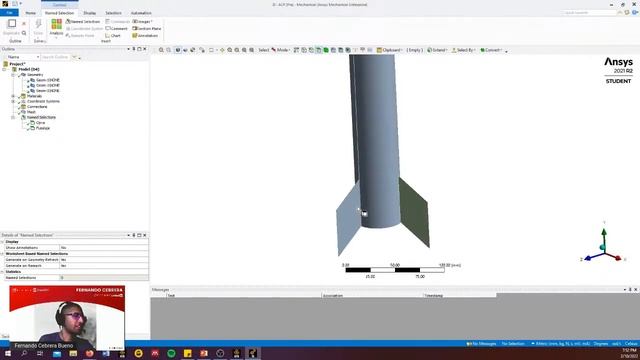Enable the face selection filter icon
Screen dimensions: 640x360
[319, 50]
